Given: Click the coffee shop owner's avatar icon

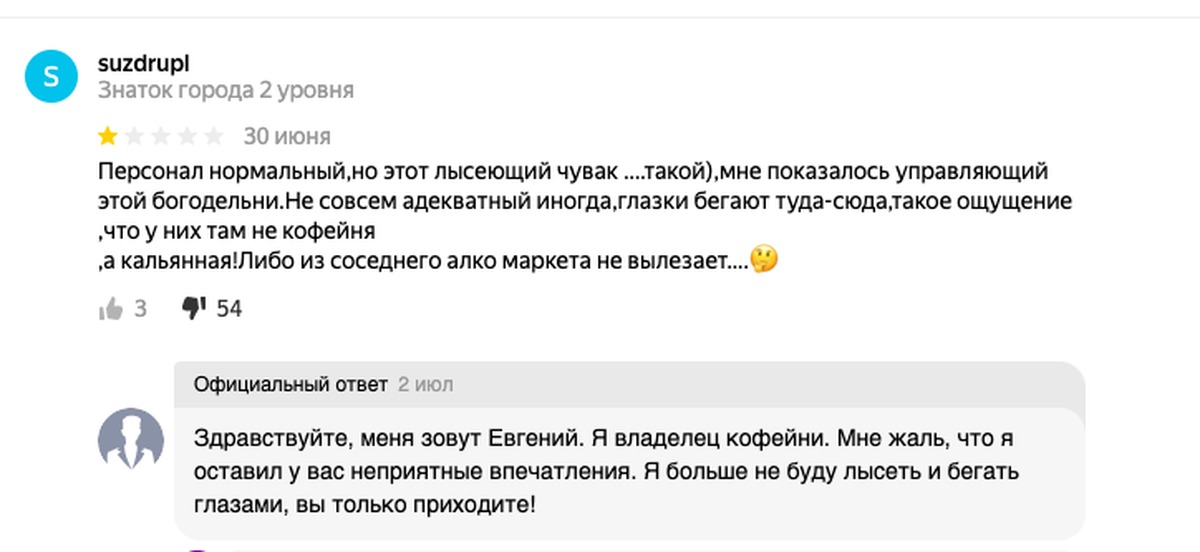Looking at the screenshot, I should pyautogui.click(x=130, y=439).
